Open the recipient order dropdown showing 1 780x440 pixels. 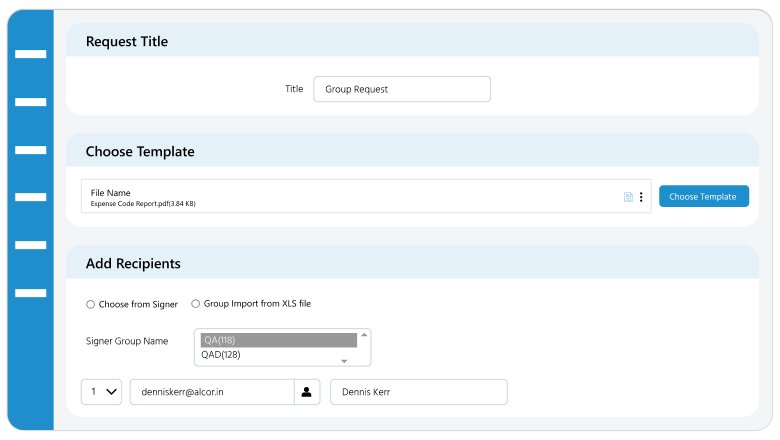101,392
